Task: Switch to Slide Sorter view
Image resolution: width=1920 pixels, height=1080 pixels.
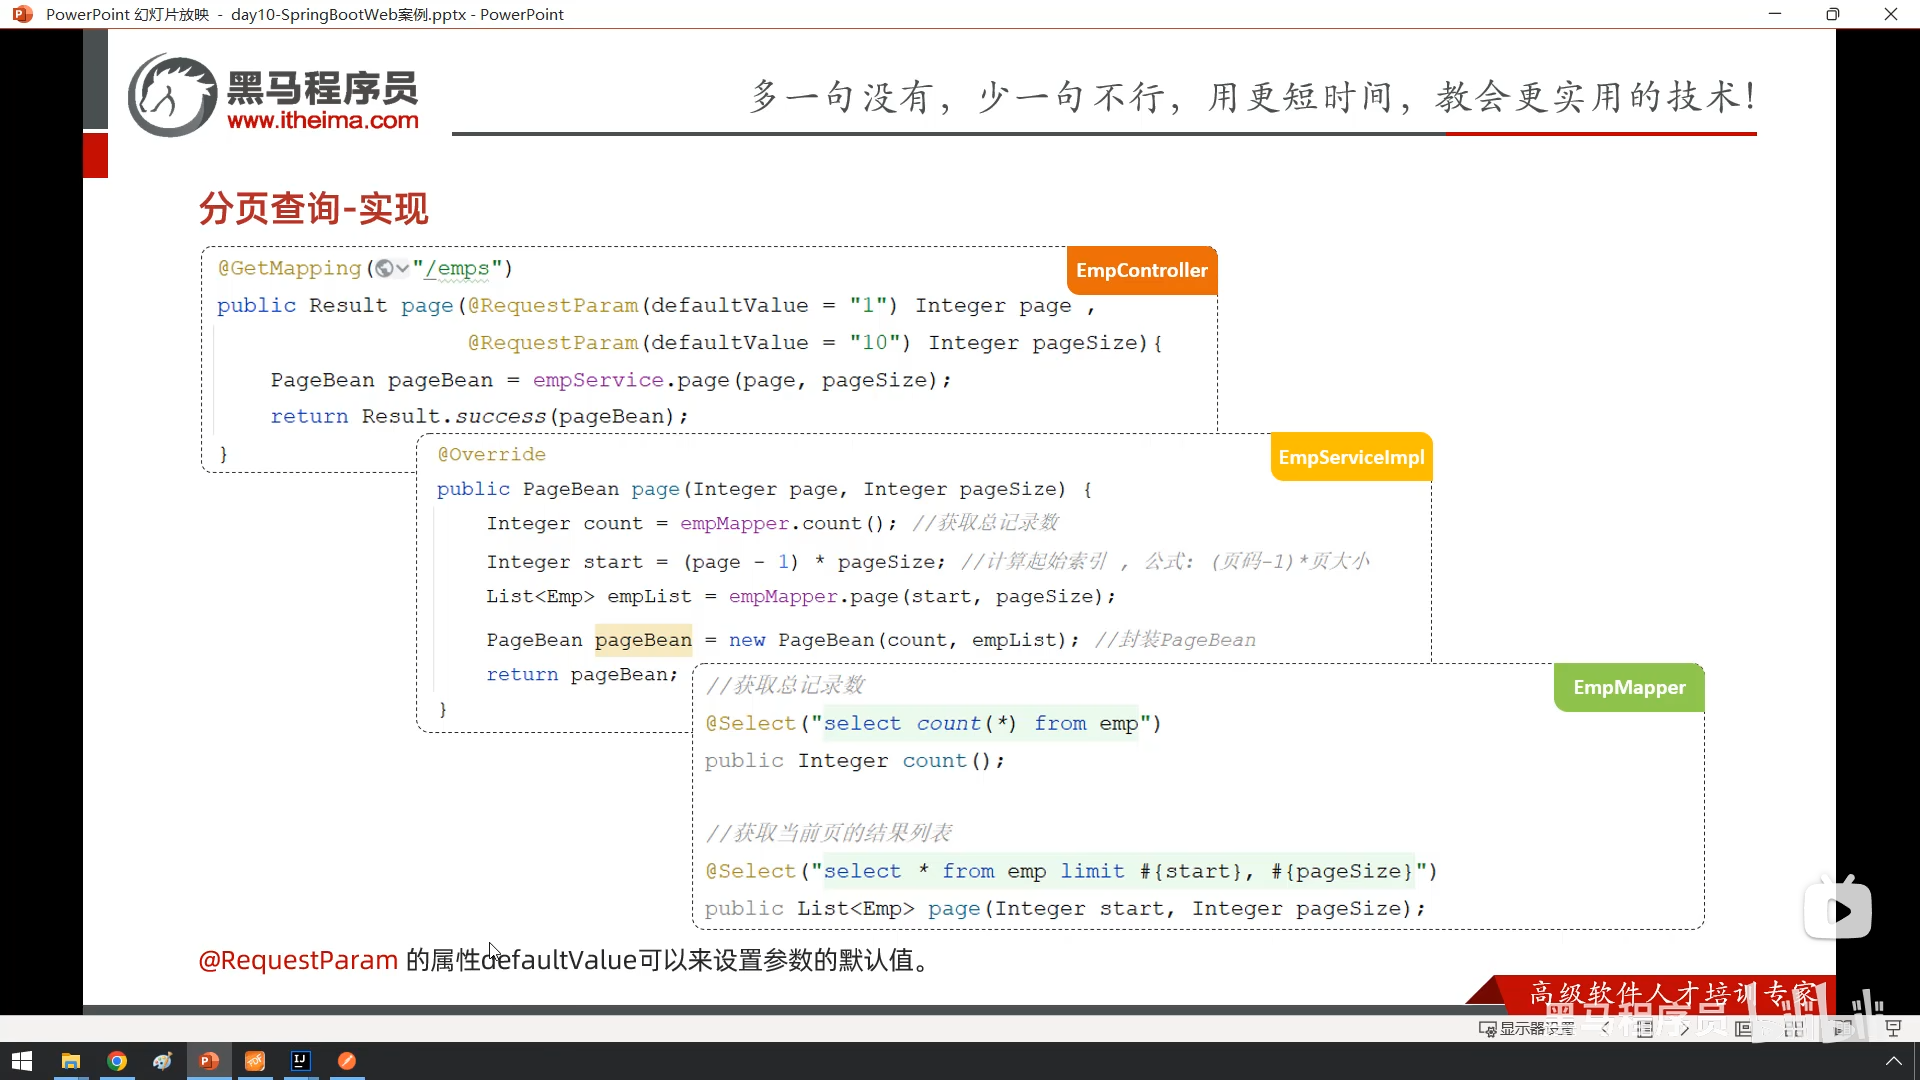Action: [x=1794, y=1028]
